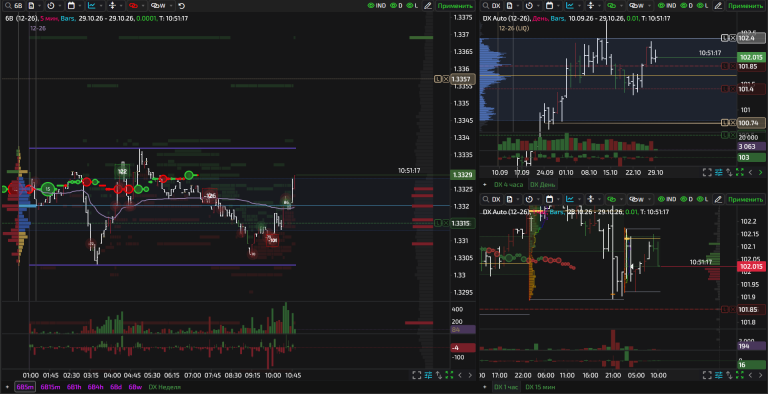Click the green expand arrows icon under 6B chart
The width and height of the screenshot is (768, 394).
449,375
